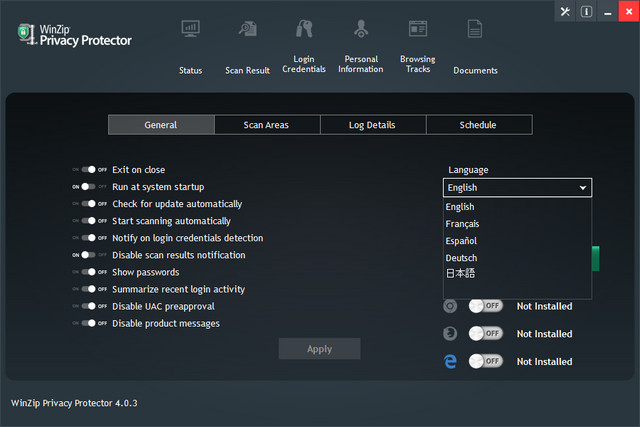Open the Personal Information section icon
The width and height of the screenshot is (640, 427).
(360, 28)
